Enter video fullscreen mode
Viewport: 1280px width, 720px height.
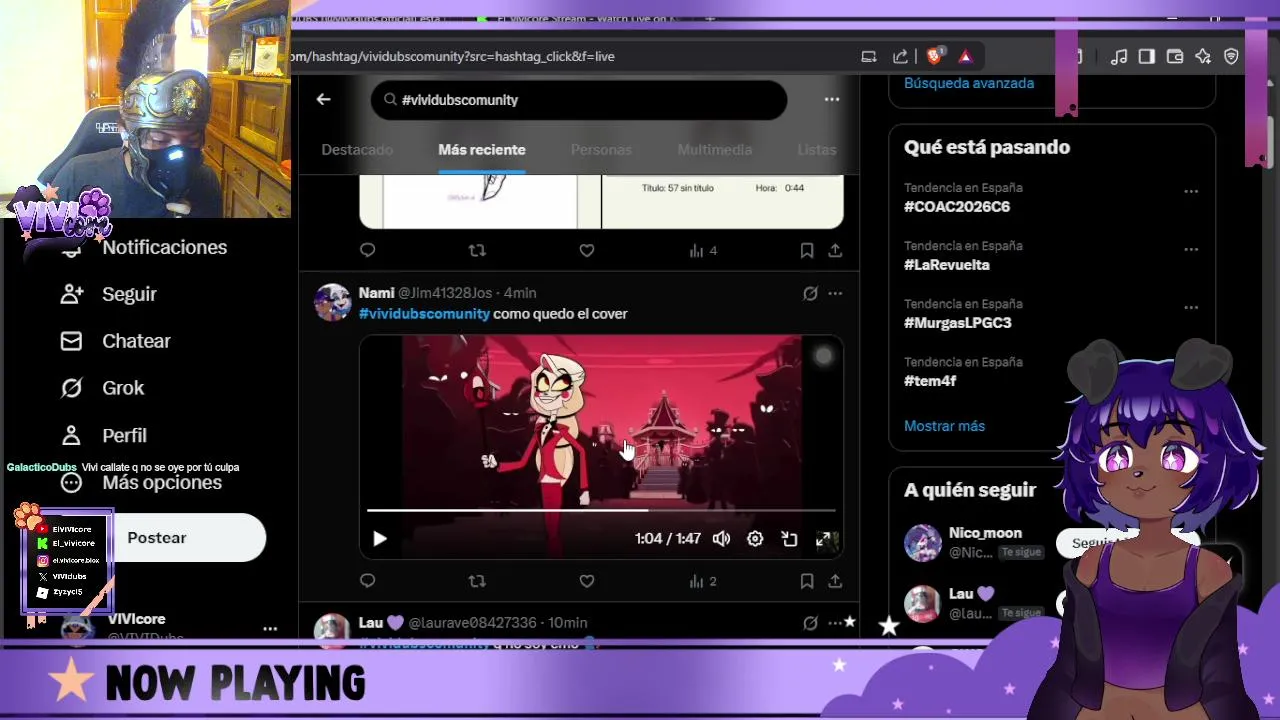[x=823, y=539]
